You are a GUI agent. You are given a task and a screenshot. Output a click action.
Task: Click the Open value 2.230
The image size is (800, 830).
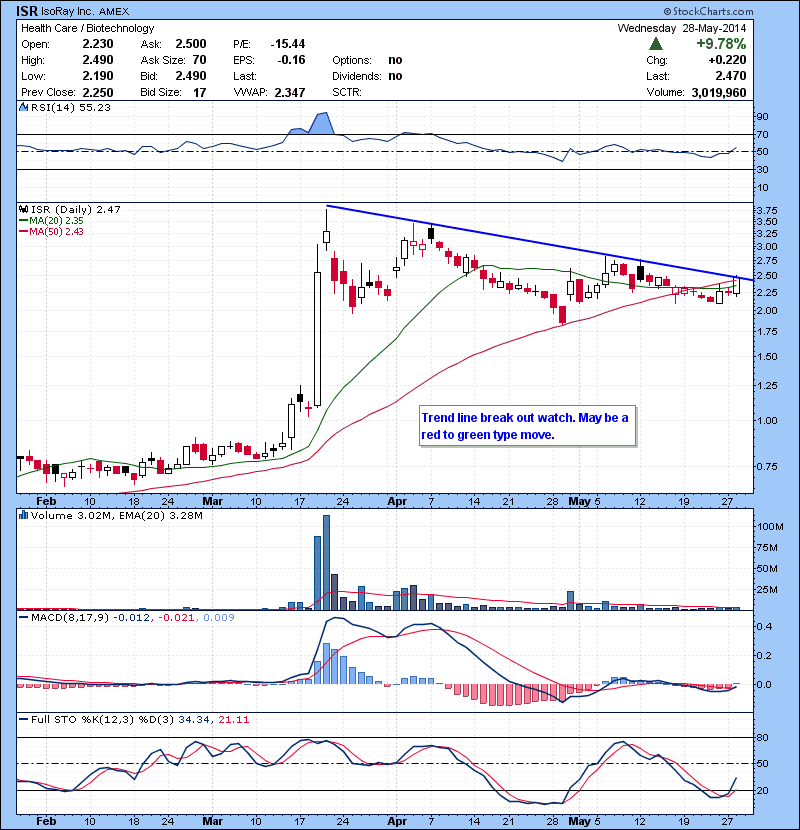(98, 44)
